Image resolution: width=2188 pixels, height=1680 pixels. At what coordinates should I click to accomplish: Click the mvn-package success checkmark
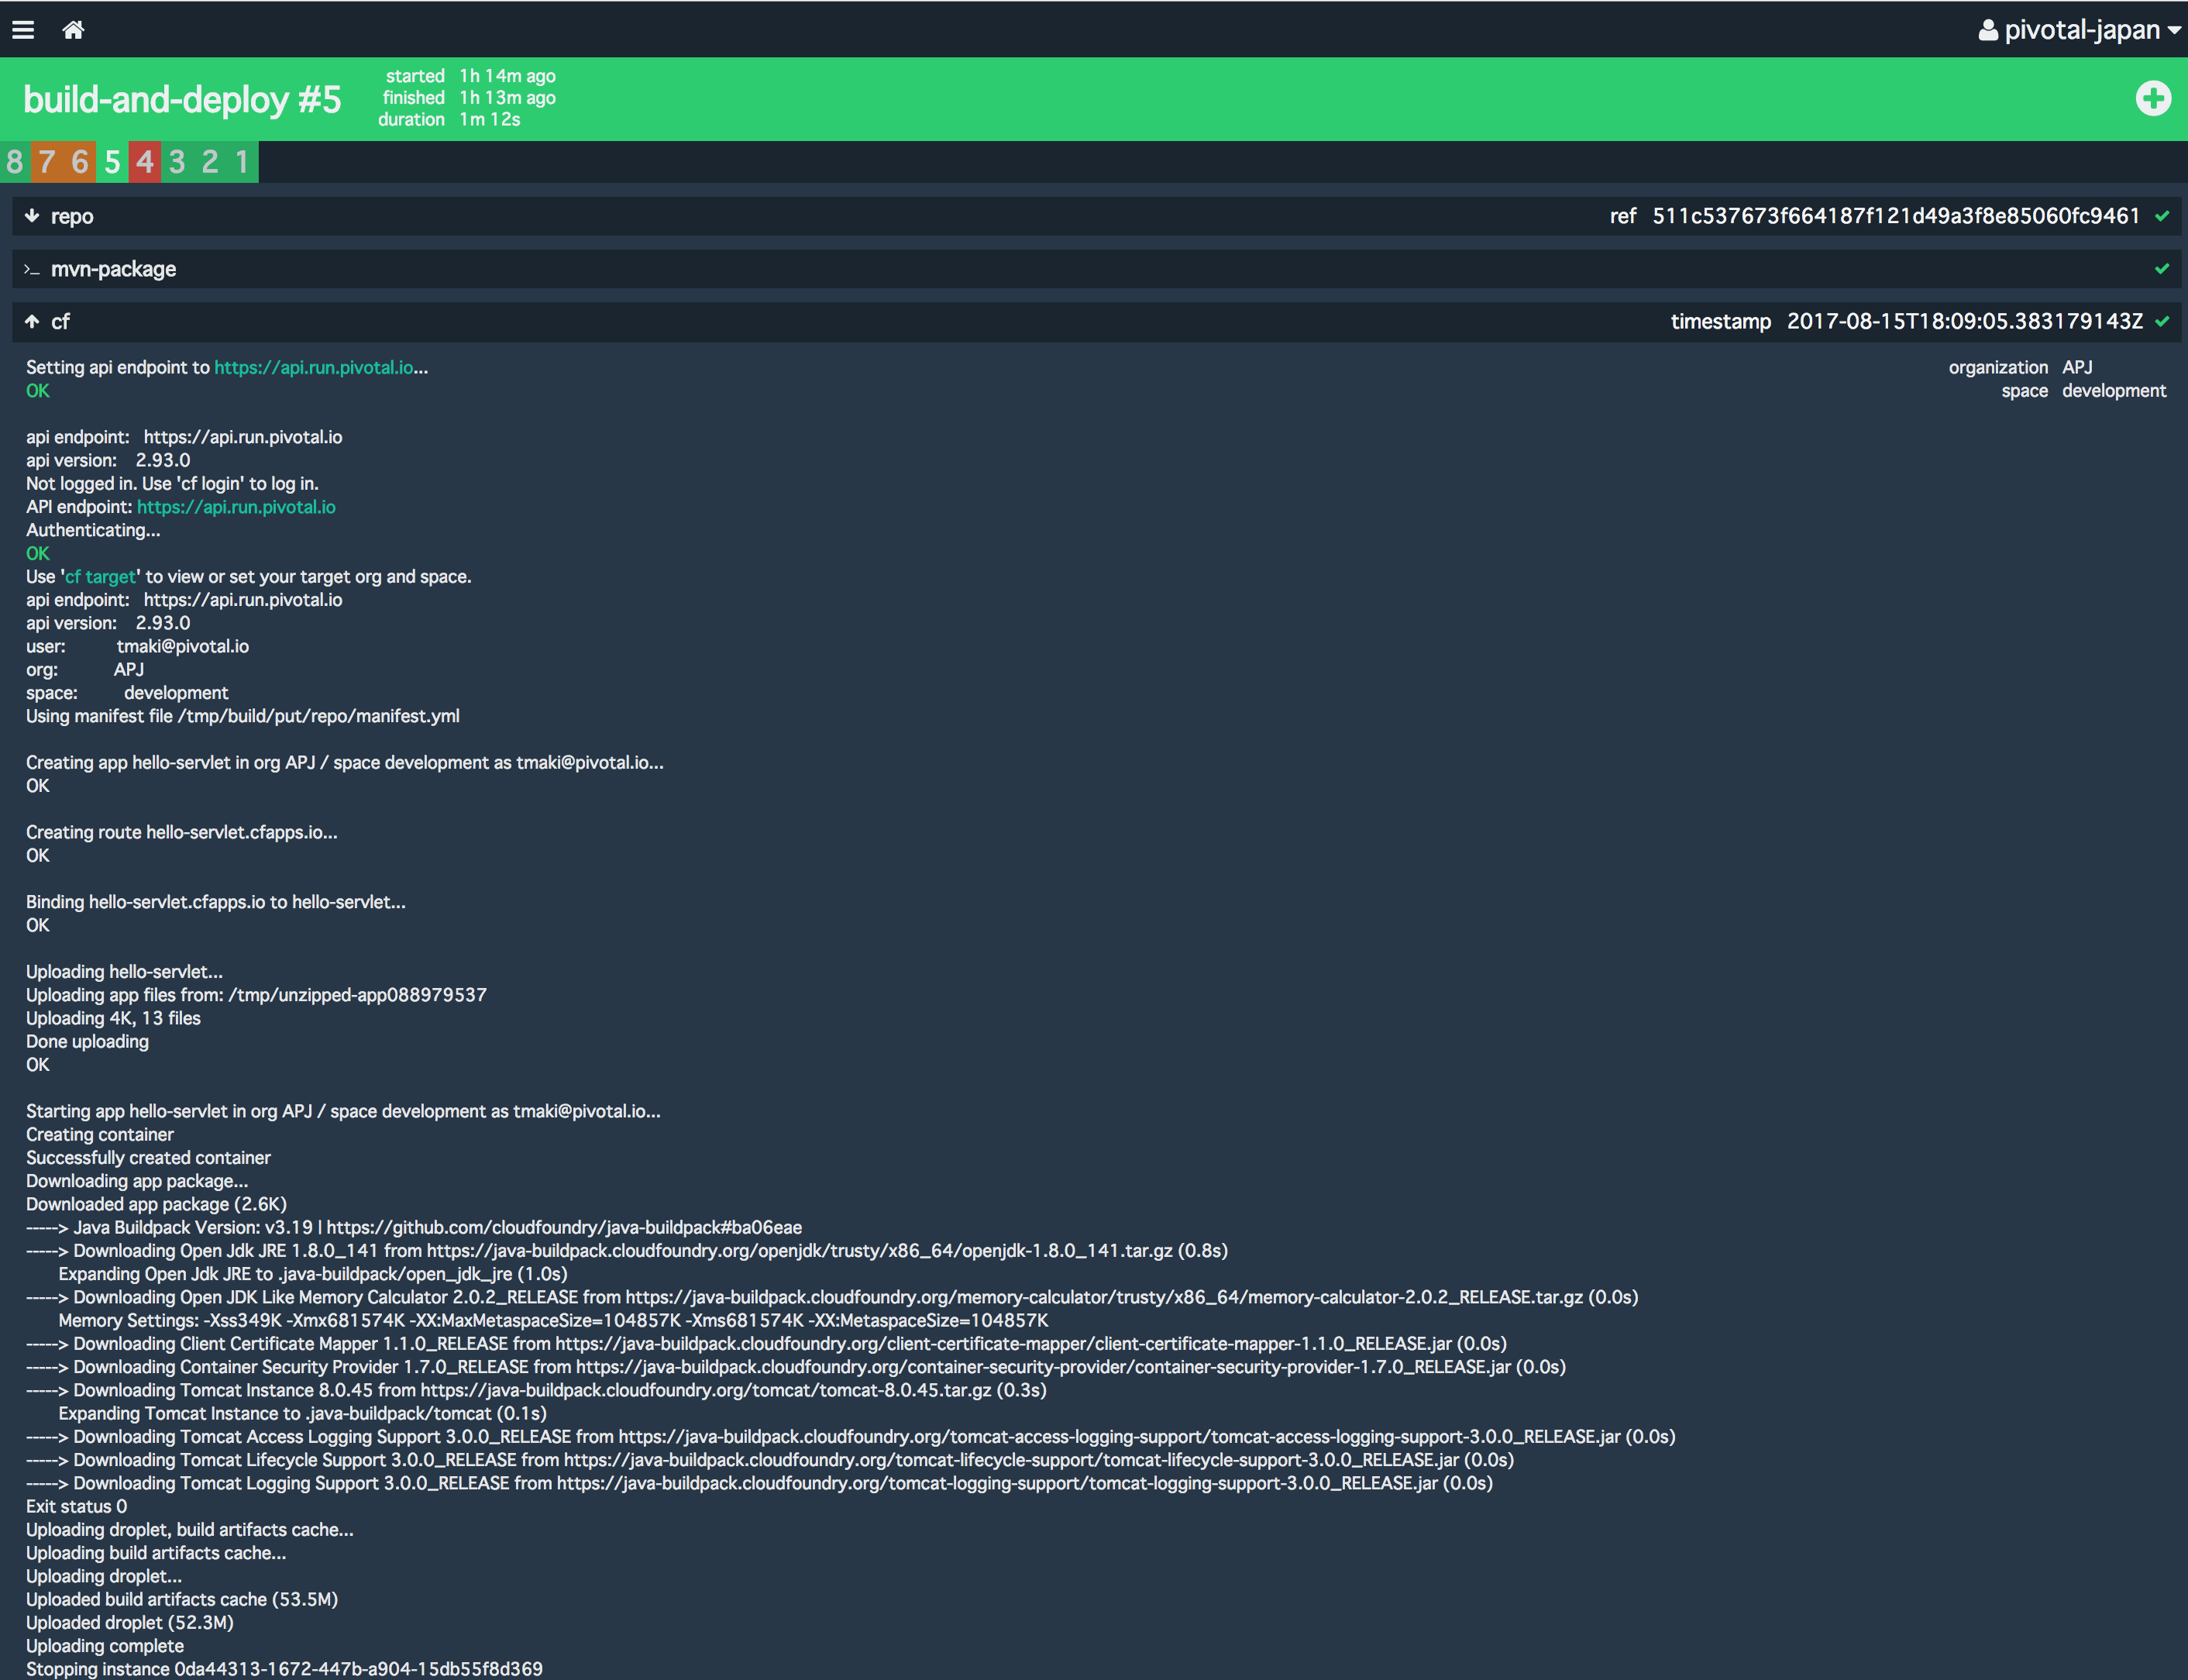coord(2162,269)
